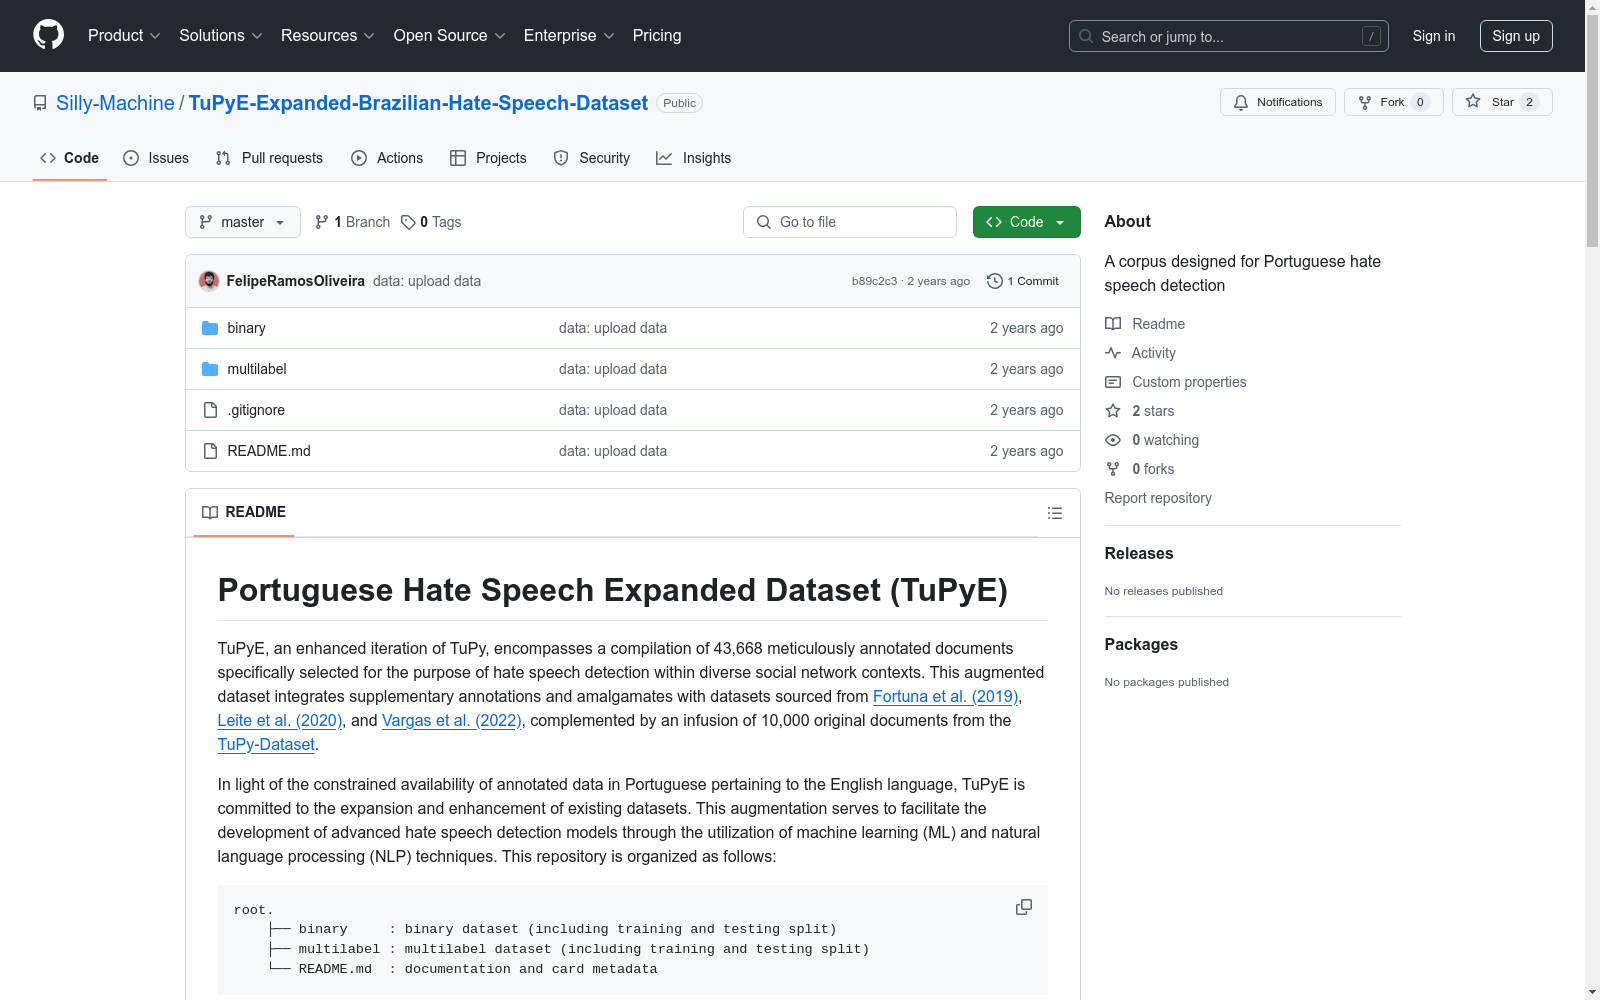Image resolution: width=1600 pixels, height=1000 pixels.
Task: View the '1 Branch' link
Action: pyautogui.click(x=352, y=222)
